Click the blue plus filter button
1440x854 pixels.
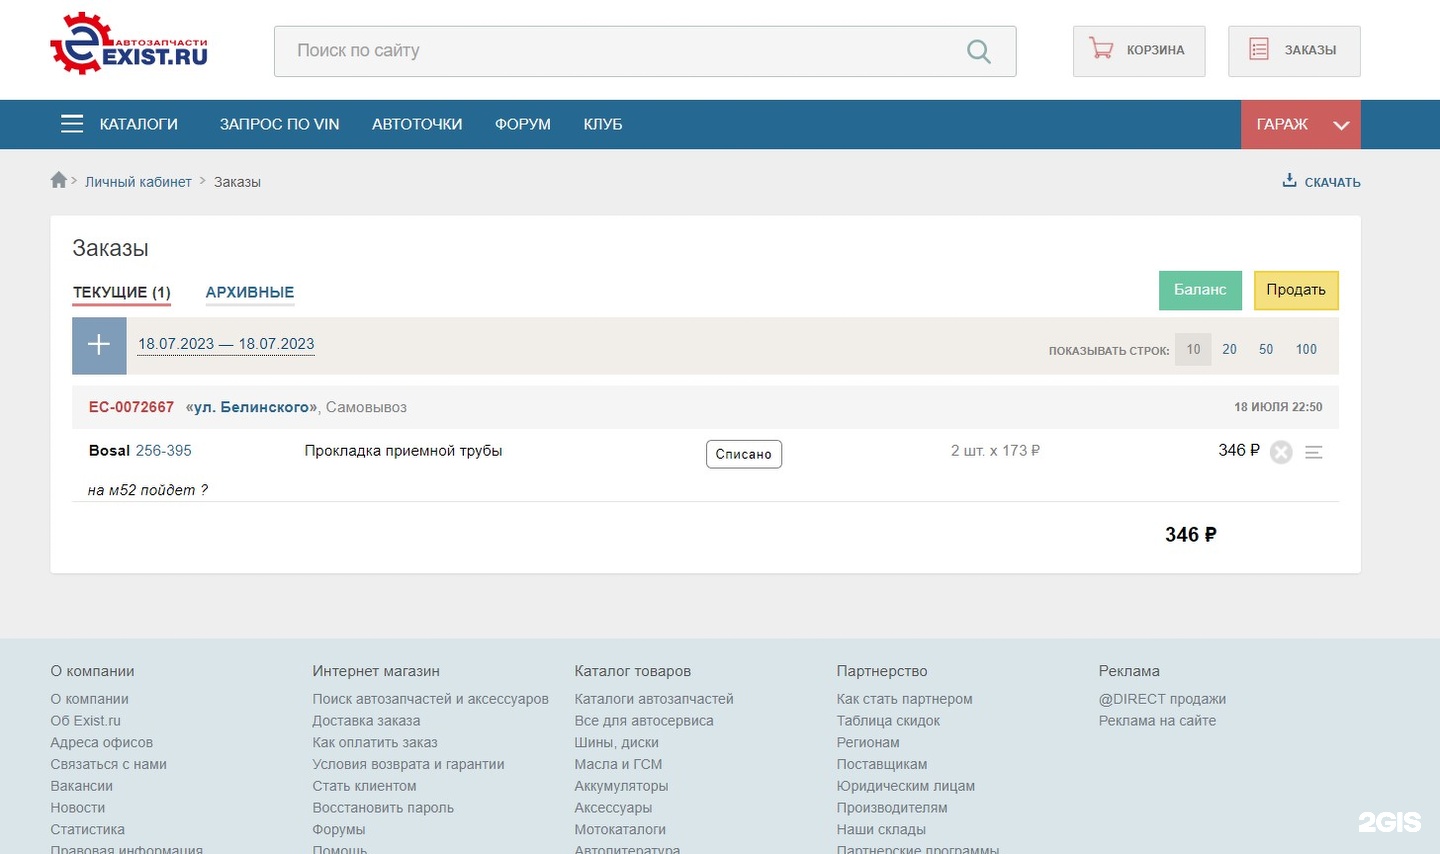[99, 345]
